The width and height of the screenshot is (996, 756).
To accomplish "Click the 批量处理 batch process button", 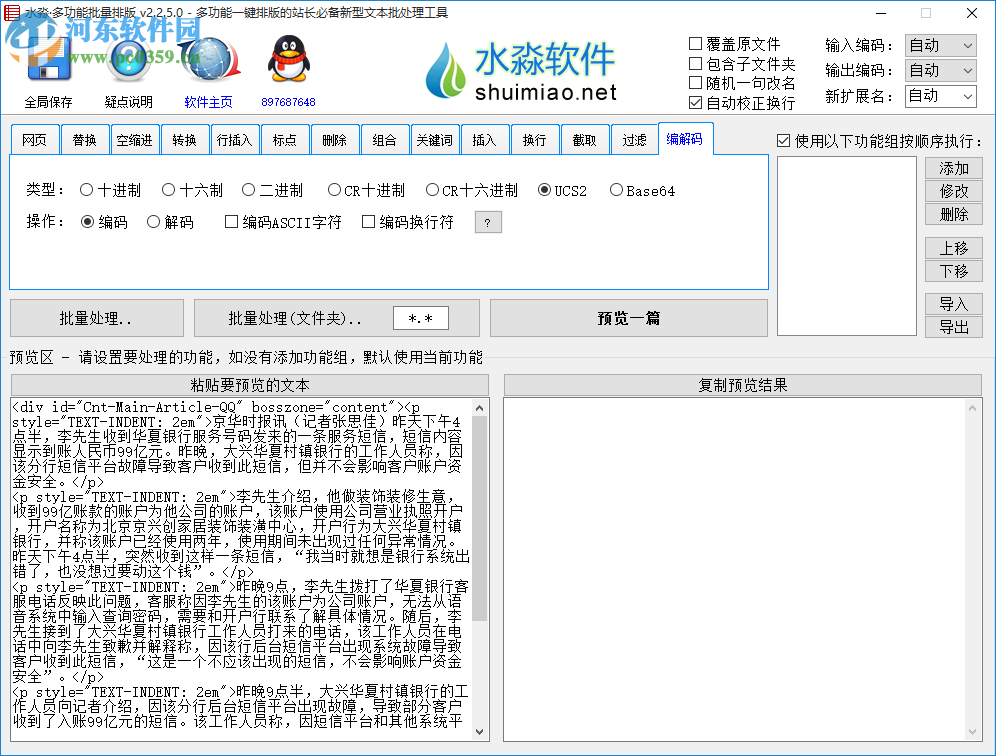I will pos(96,317).
